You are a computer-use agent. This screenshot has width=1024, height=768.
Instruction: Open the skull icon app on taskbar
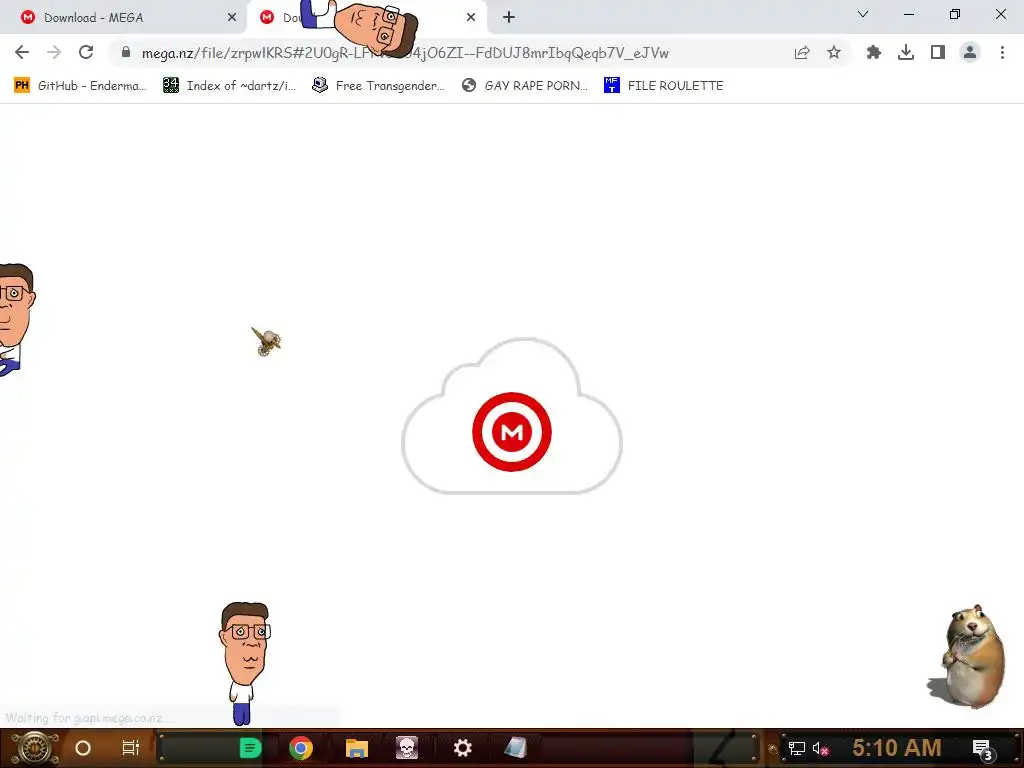406,748
